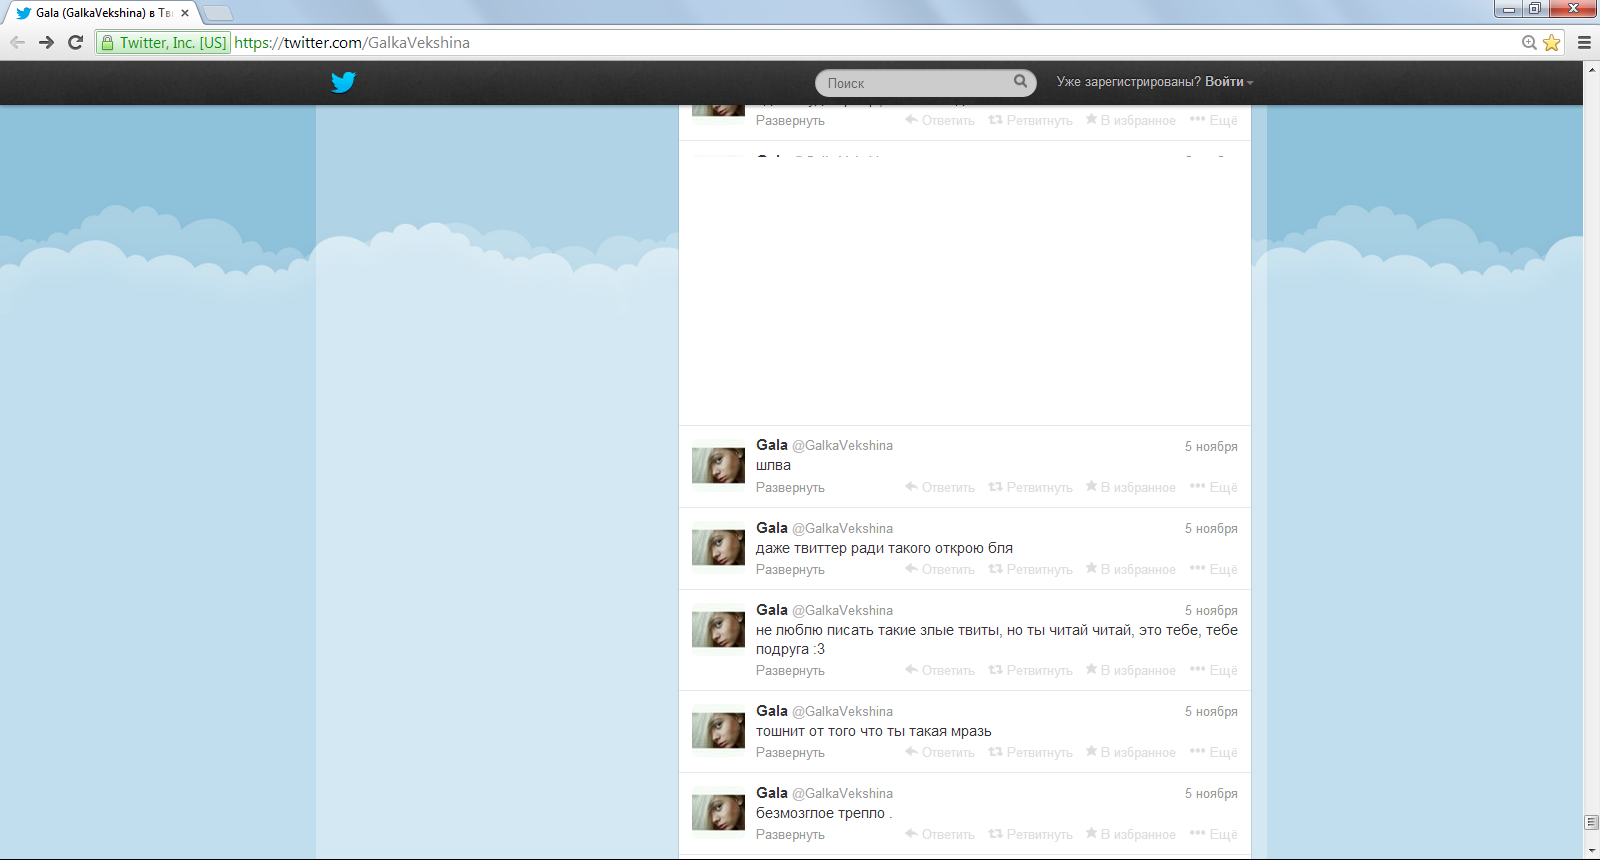Bookmark the page with the star icon
This screenshot has height=860, width=1600.
click(1552, 42)
